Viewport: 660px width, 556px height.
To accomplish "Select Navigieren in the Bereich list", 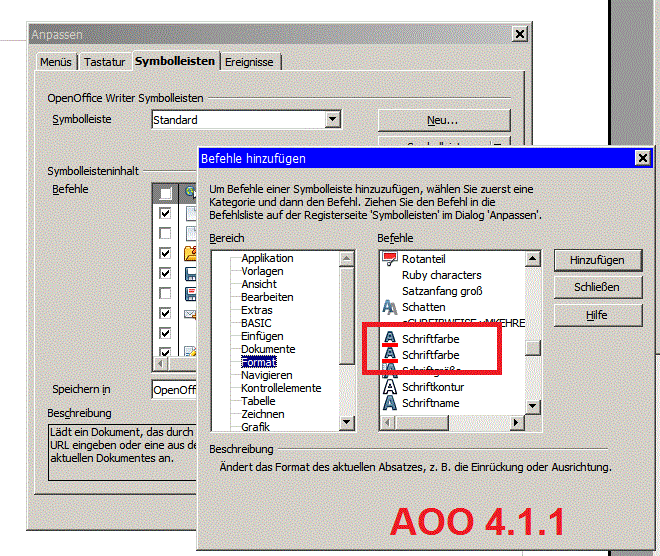I will [266, 375].
